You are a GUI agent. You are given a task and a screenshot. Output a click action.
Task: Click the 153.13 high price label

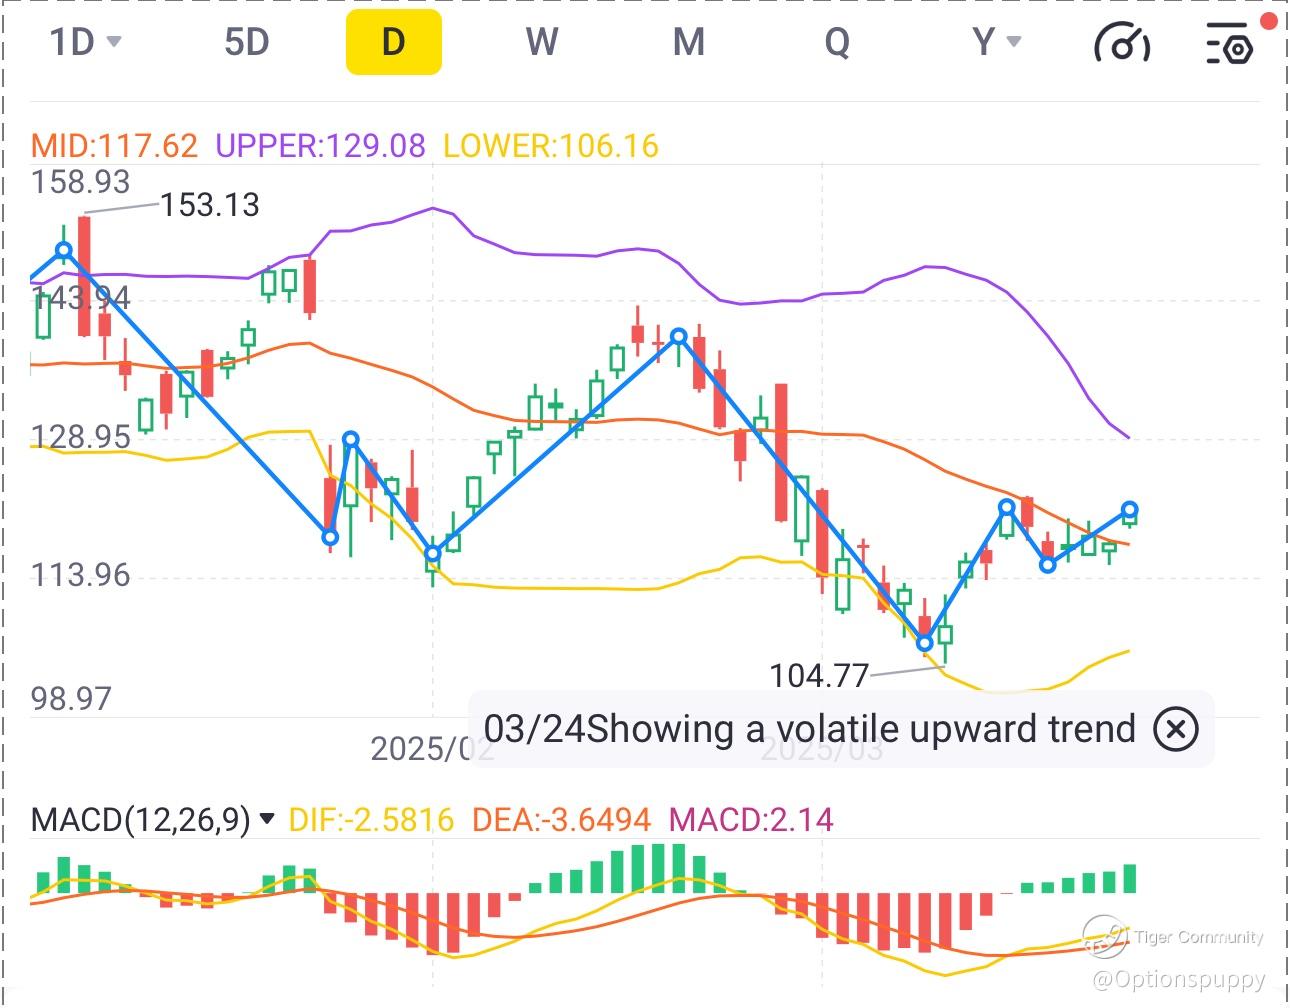click(210, 205)
